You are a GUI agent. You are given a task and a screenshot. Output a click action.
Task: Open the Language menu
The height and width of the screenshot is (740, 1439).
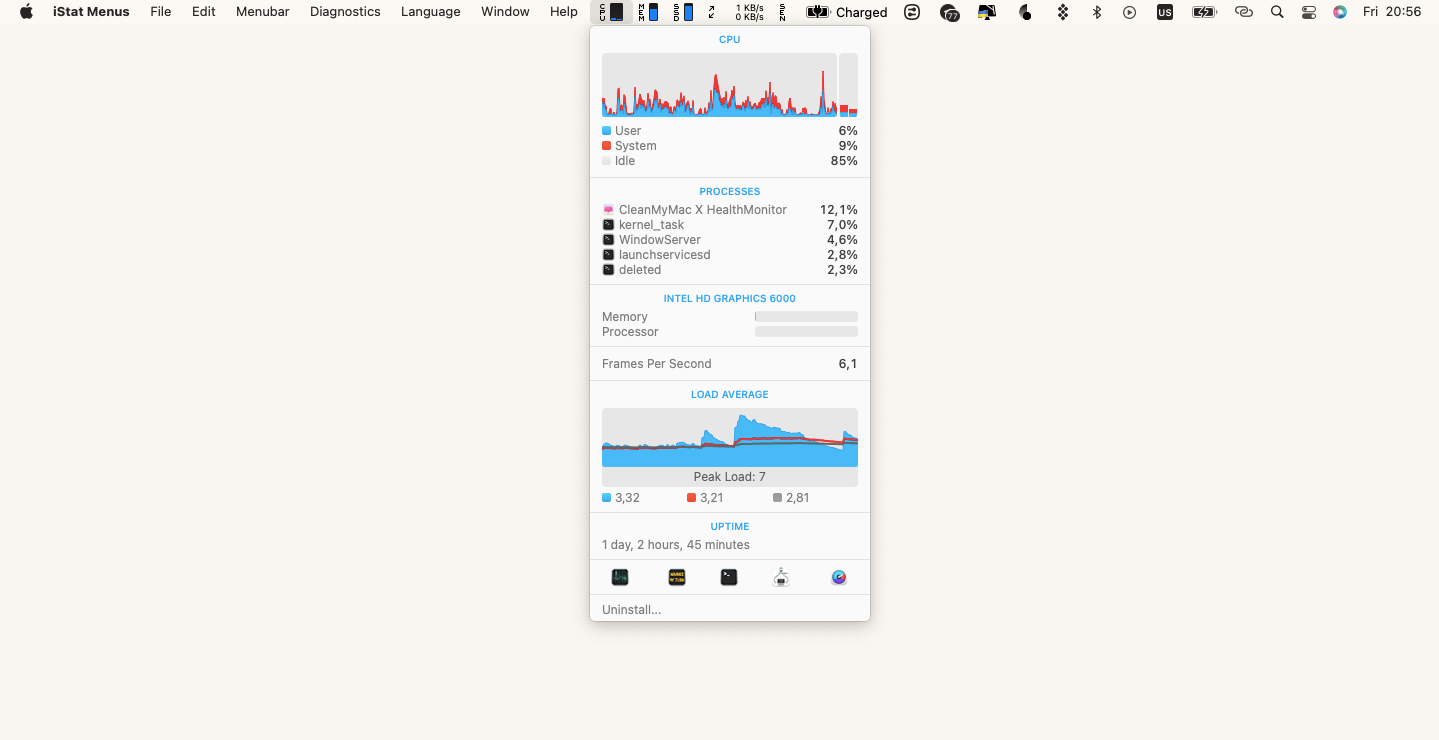pos(431,12)
